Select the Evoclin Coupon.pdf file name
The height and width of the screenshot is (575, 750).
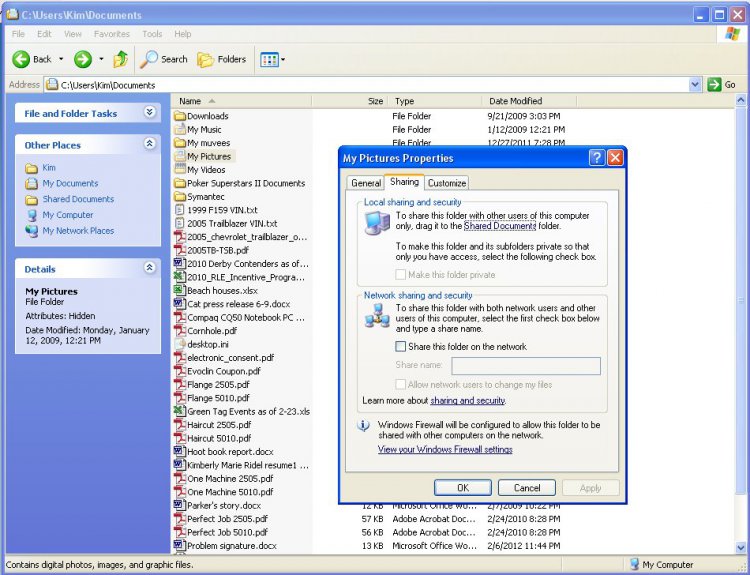[x=223, y=371]
